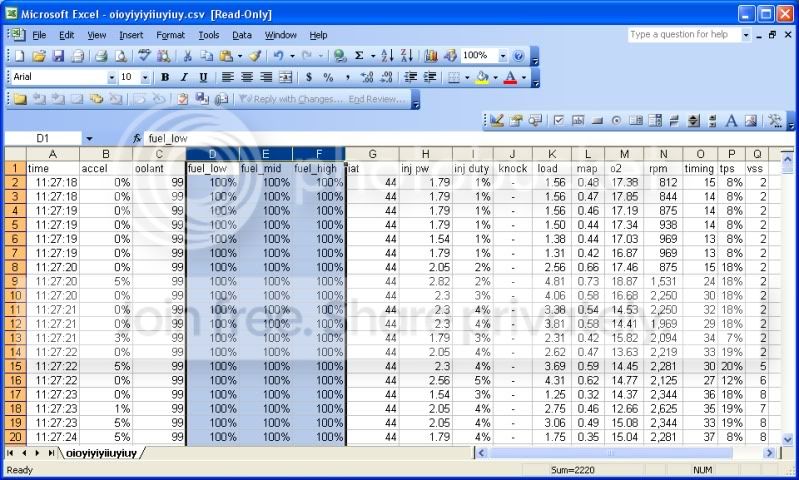Undo the last action
Screen dimensions: 799x480
tap(278, 56)
